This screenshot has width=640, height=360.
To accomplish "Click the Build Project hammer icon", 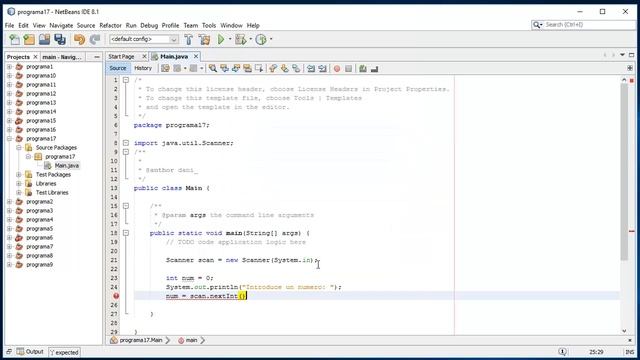I will pos(189,39).
